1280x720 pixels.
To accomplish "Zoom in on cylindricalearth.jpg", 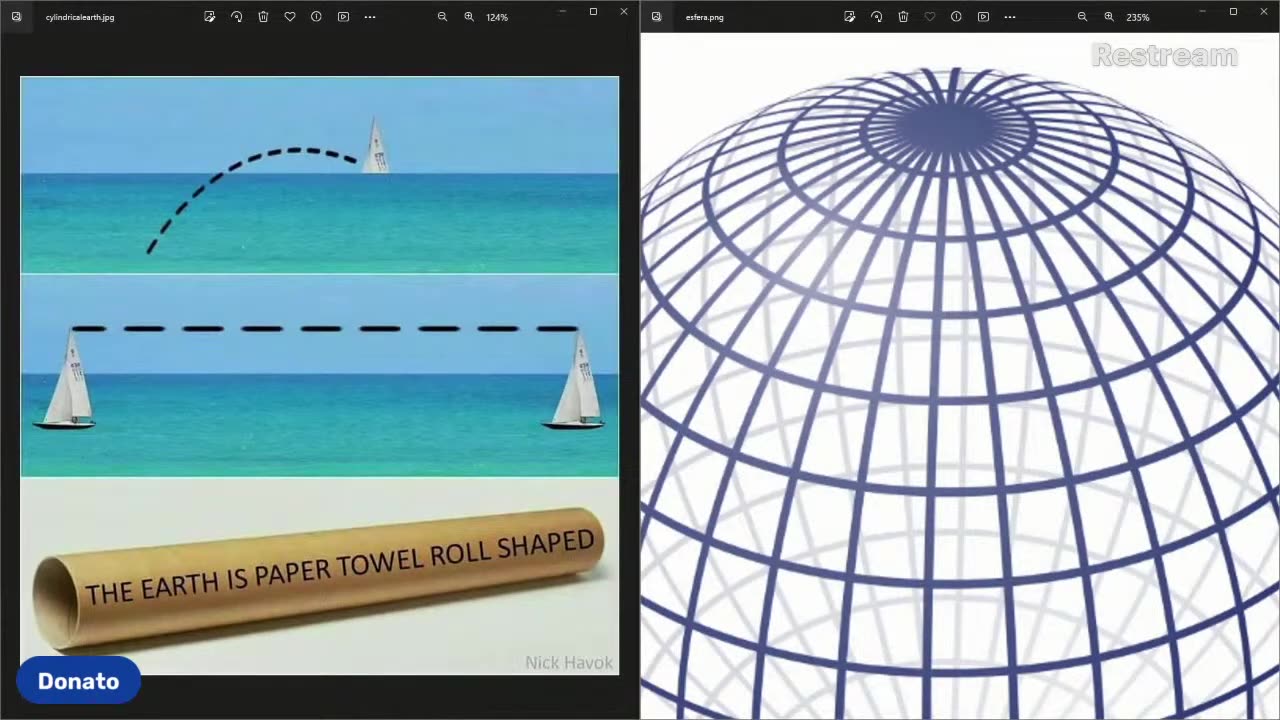I will [469, 17].
